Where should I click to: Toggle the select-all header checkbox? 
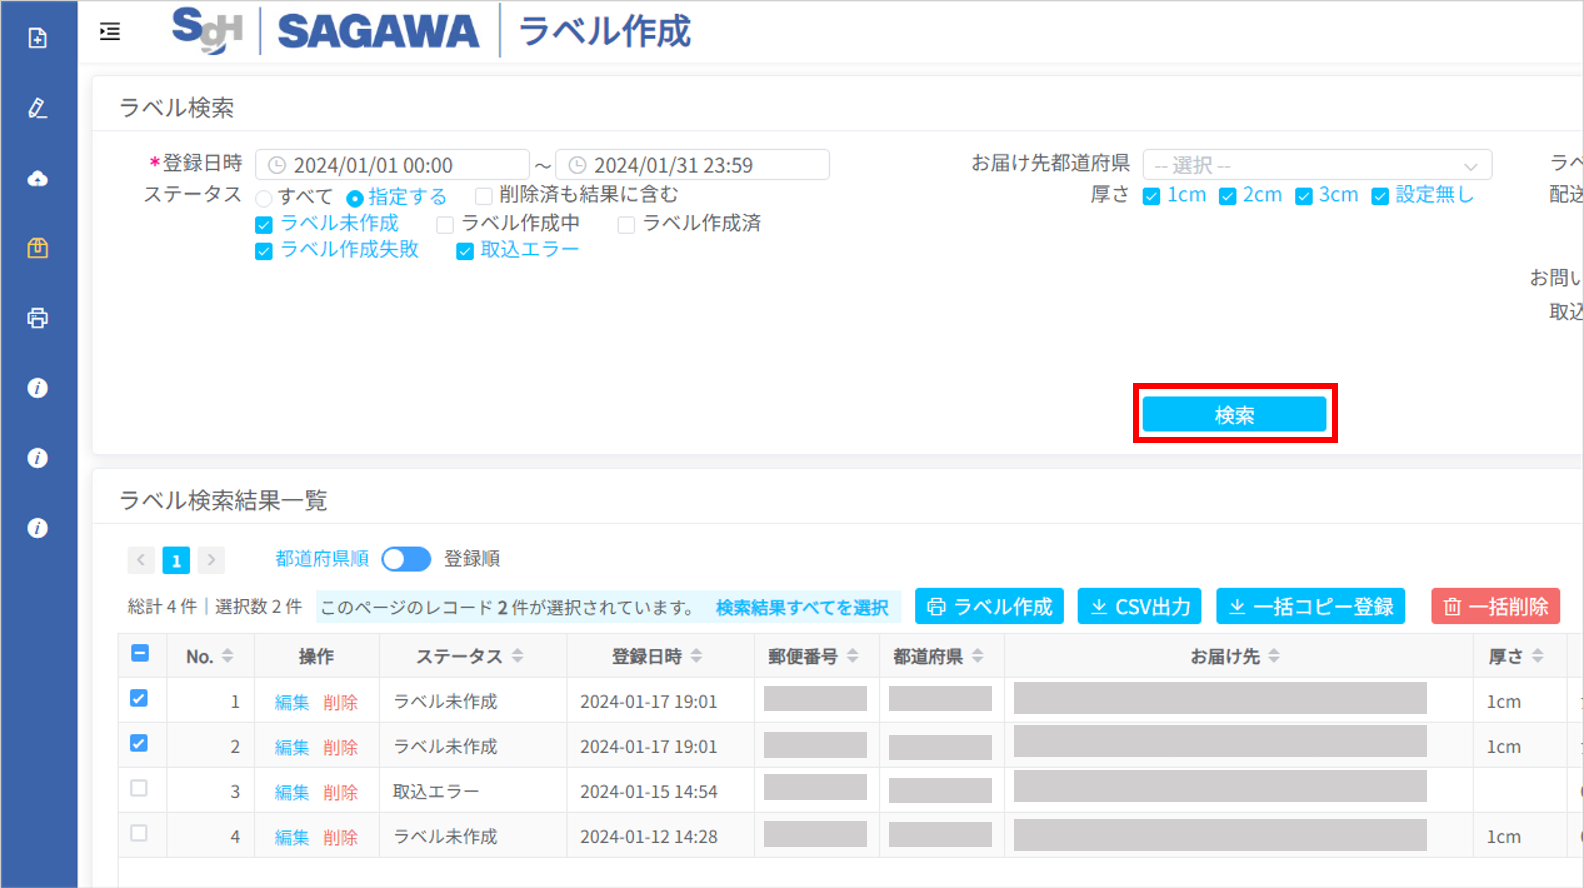point(140,653)
